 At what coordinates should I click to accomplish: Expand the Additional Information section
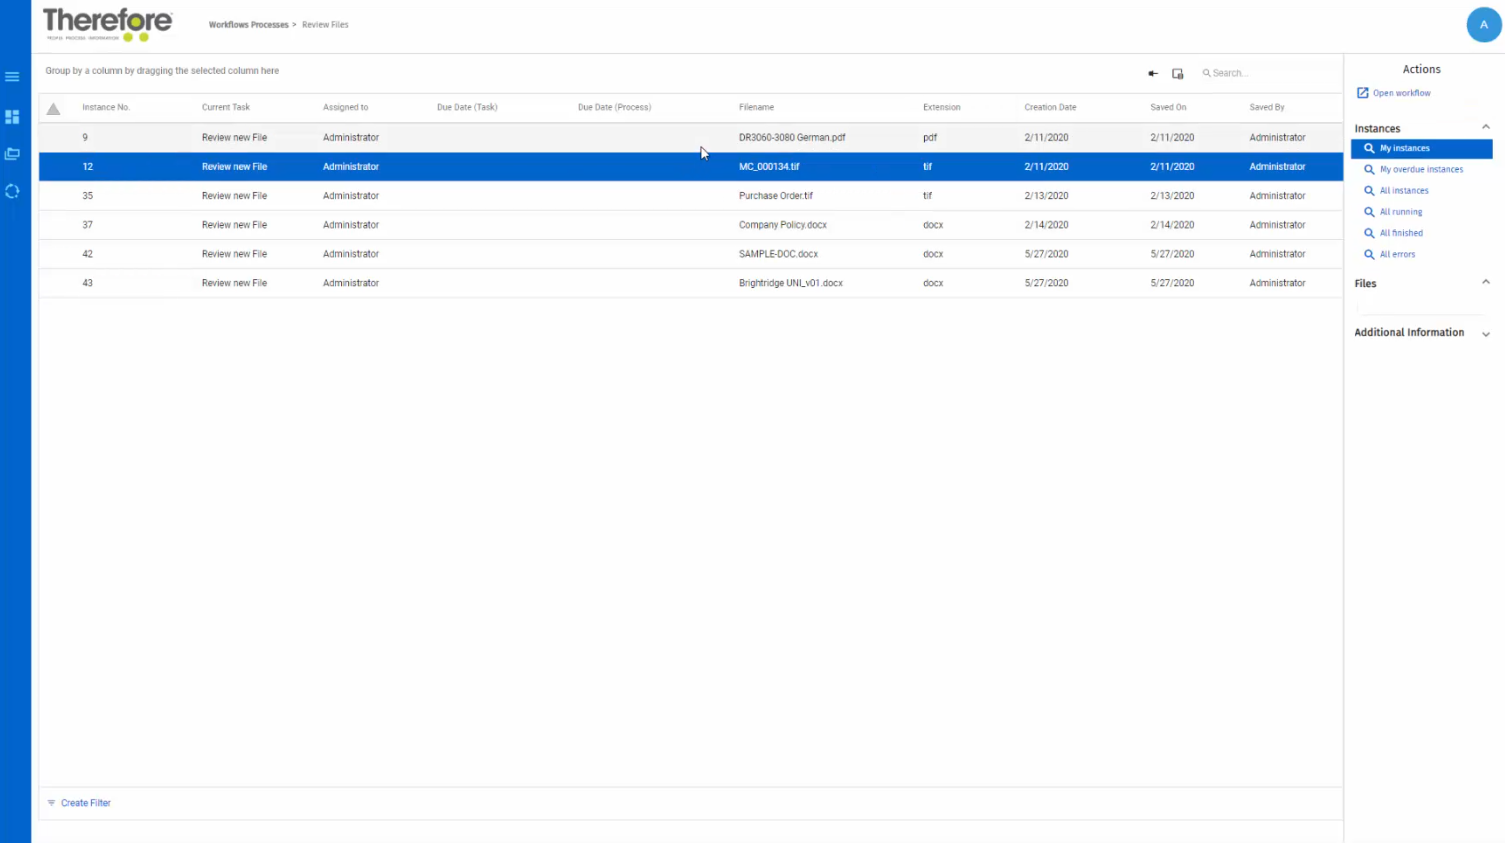[x=1486, y=333]
